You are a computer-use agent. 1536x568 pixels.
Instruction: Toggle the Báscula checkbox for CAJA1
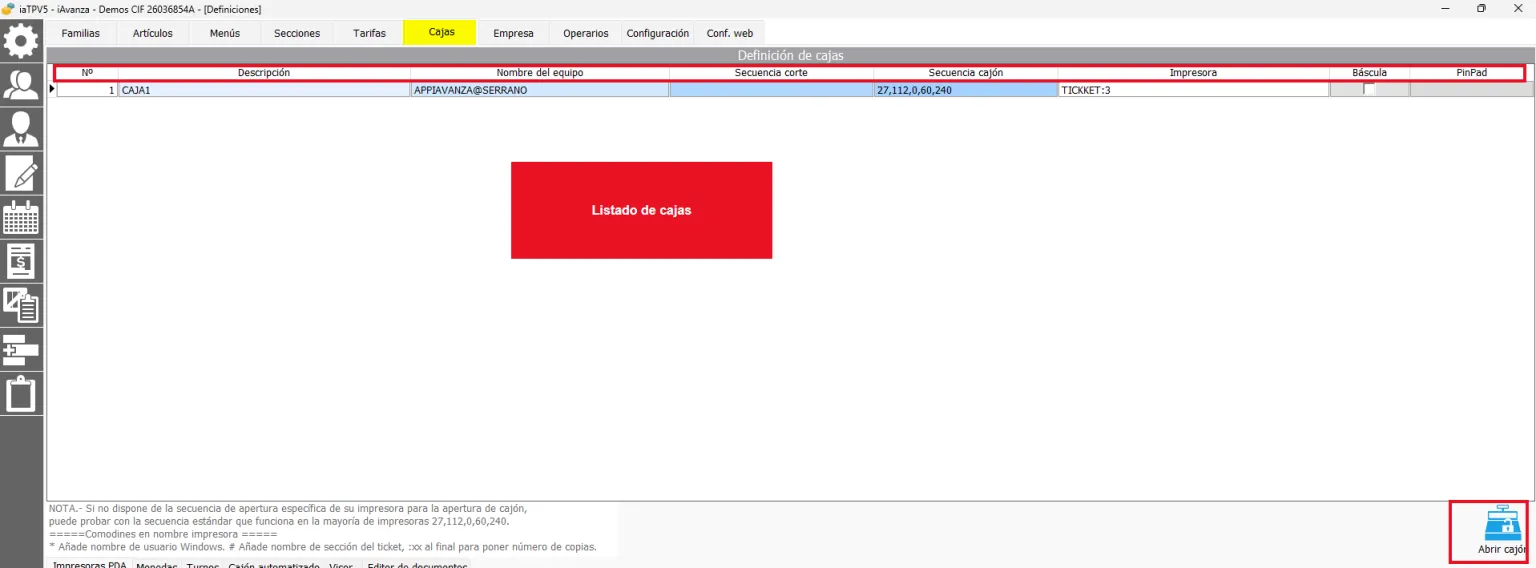[1369, 89]
